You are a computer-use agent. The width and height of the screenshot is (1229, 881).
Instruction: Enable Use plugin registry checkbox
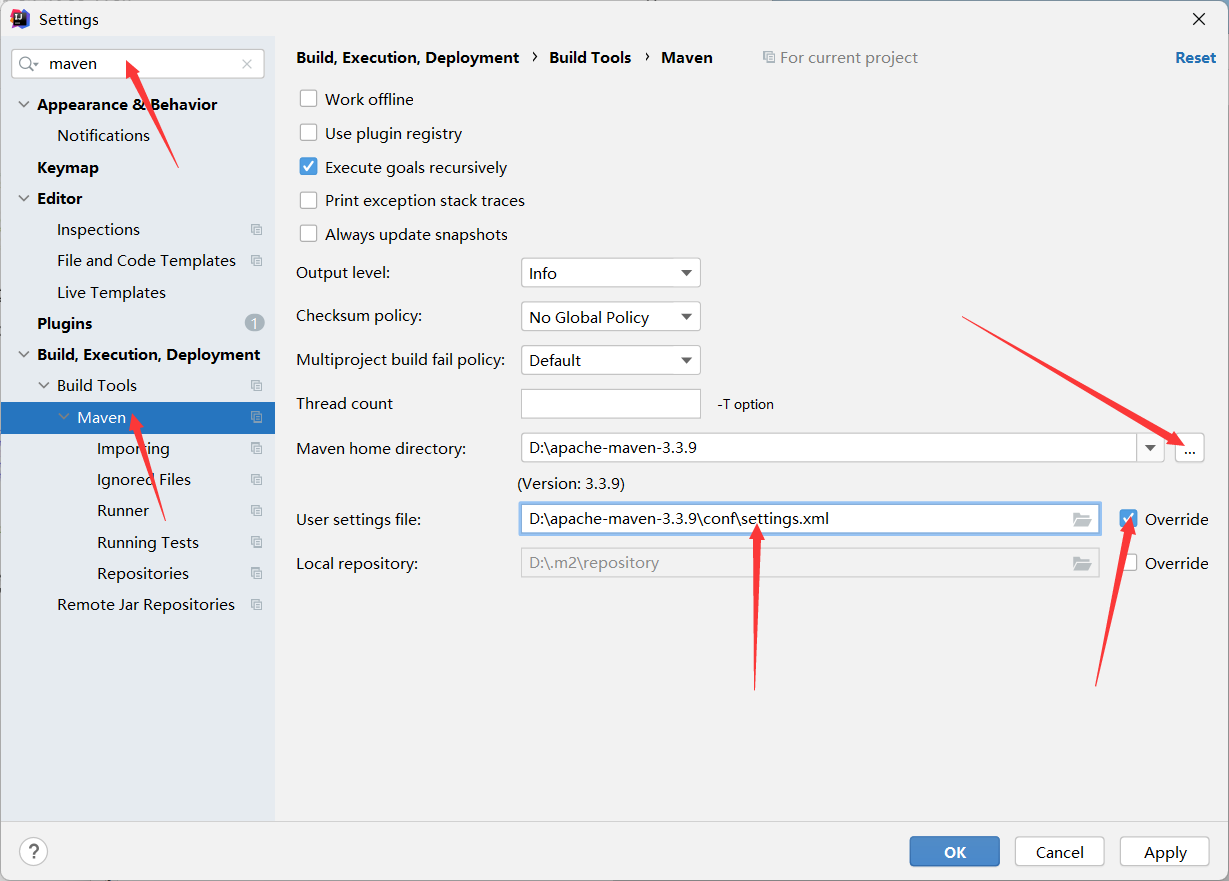click(308, 133)
